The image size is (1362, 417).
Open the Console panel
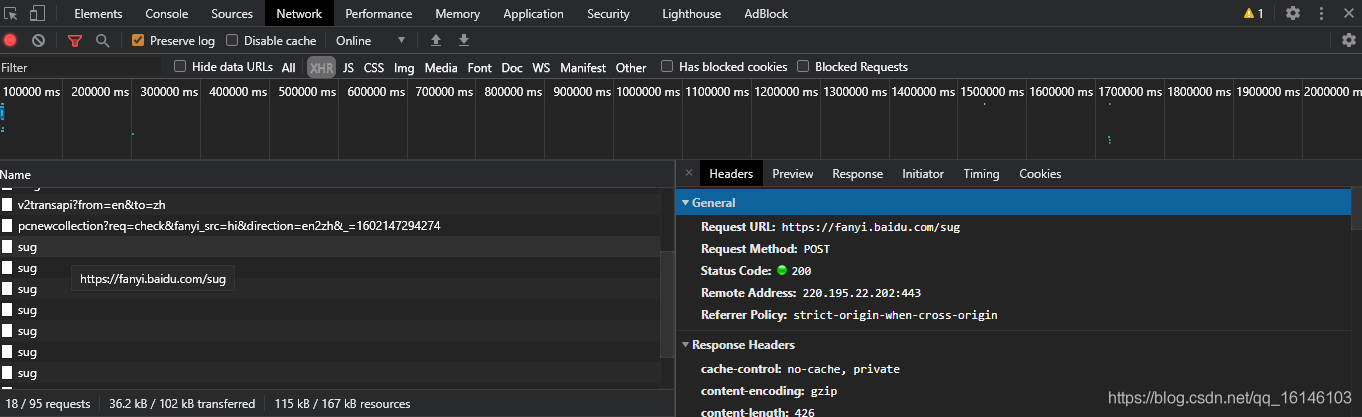click(x=167, y=14)
